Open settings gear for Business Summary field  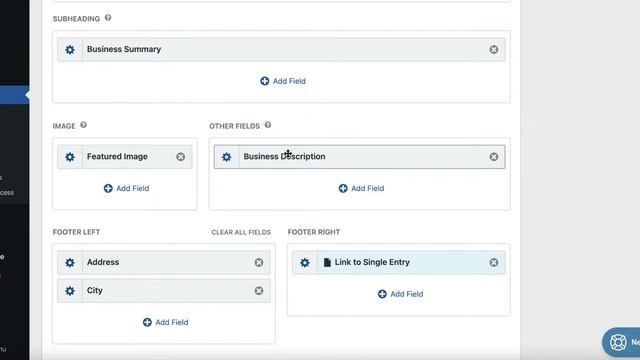click(70, 50)
